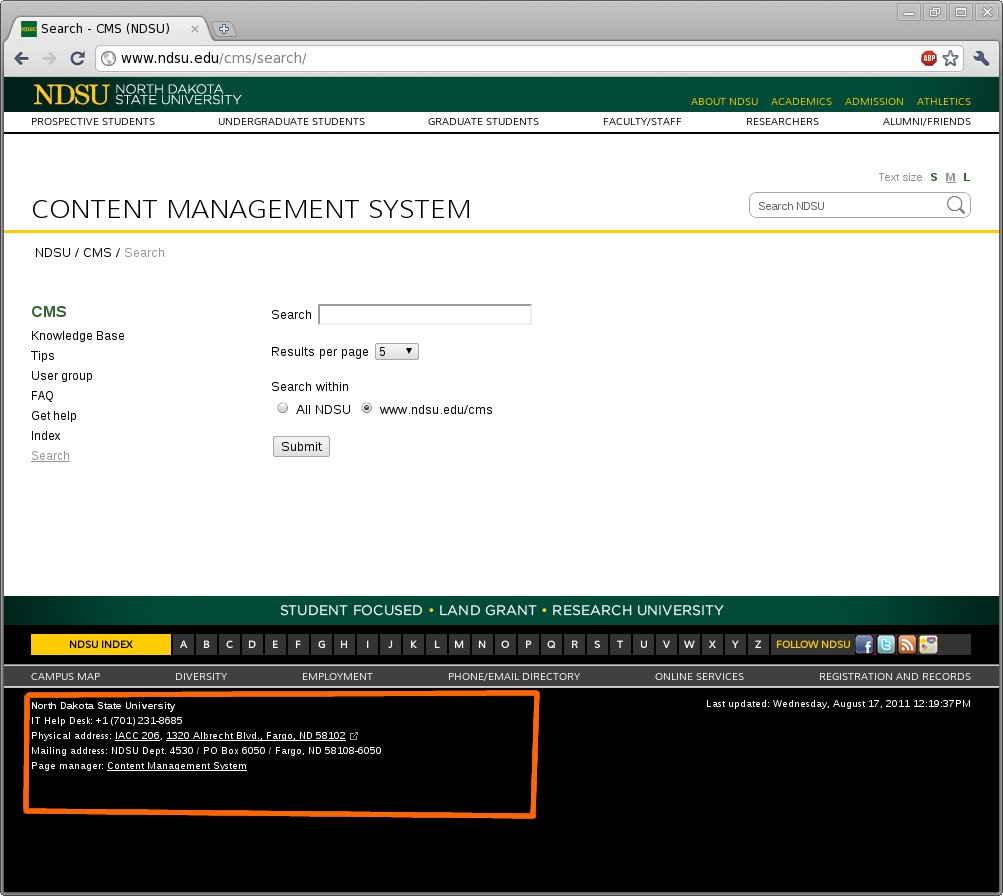Open a new browser tab

[x=224, y=28]
